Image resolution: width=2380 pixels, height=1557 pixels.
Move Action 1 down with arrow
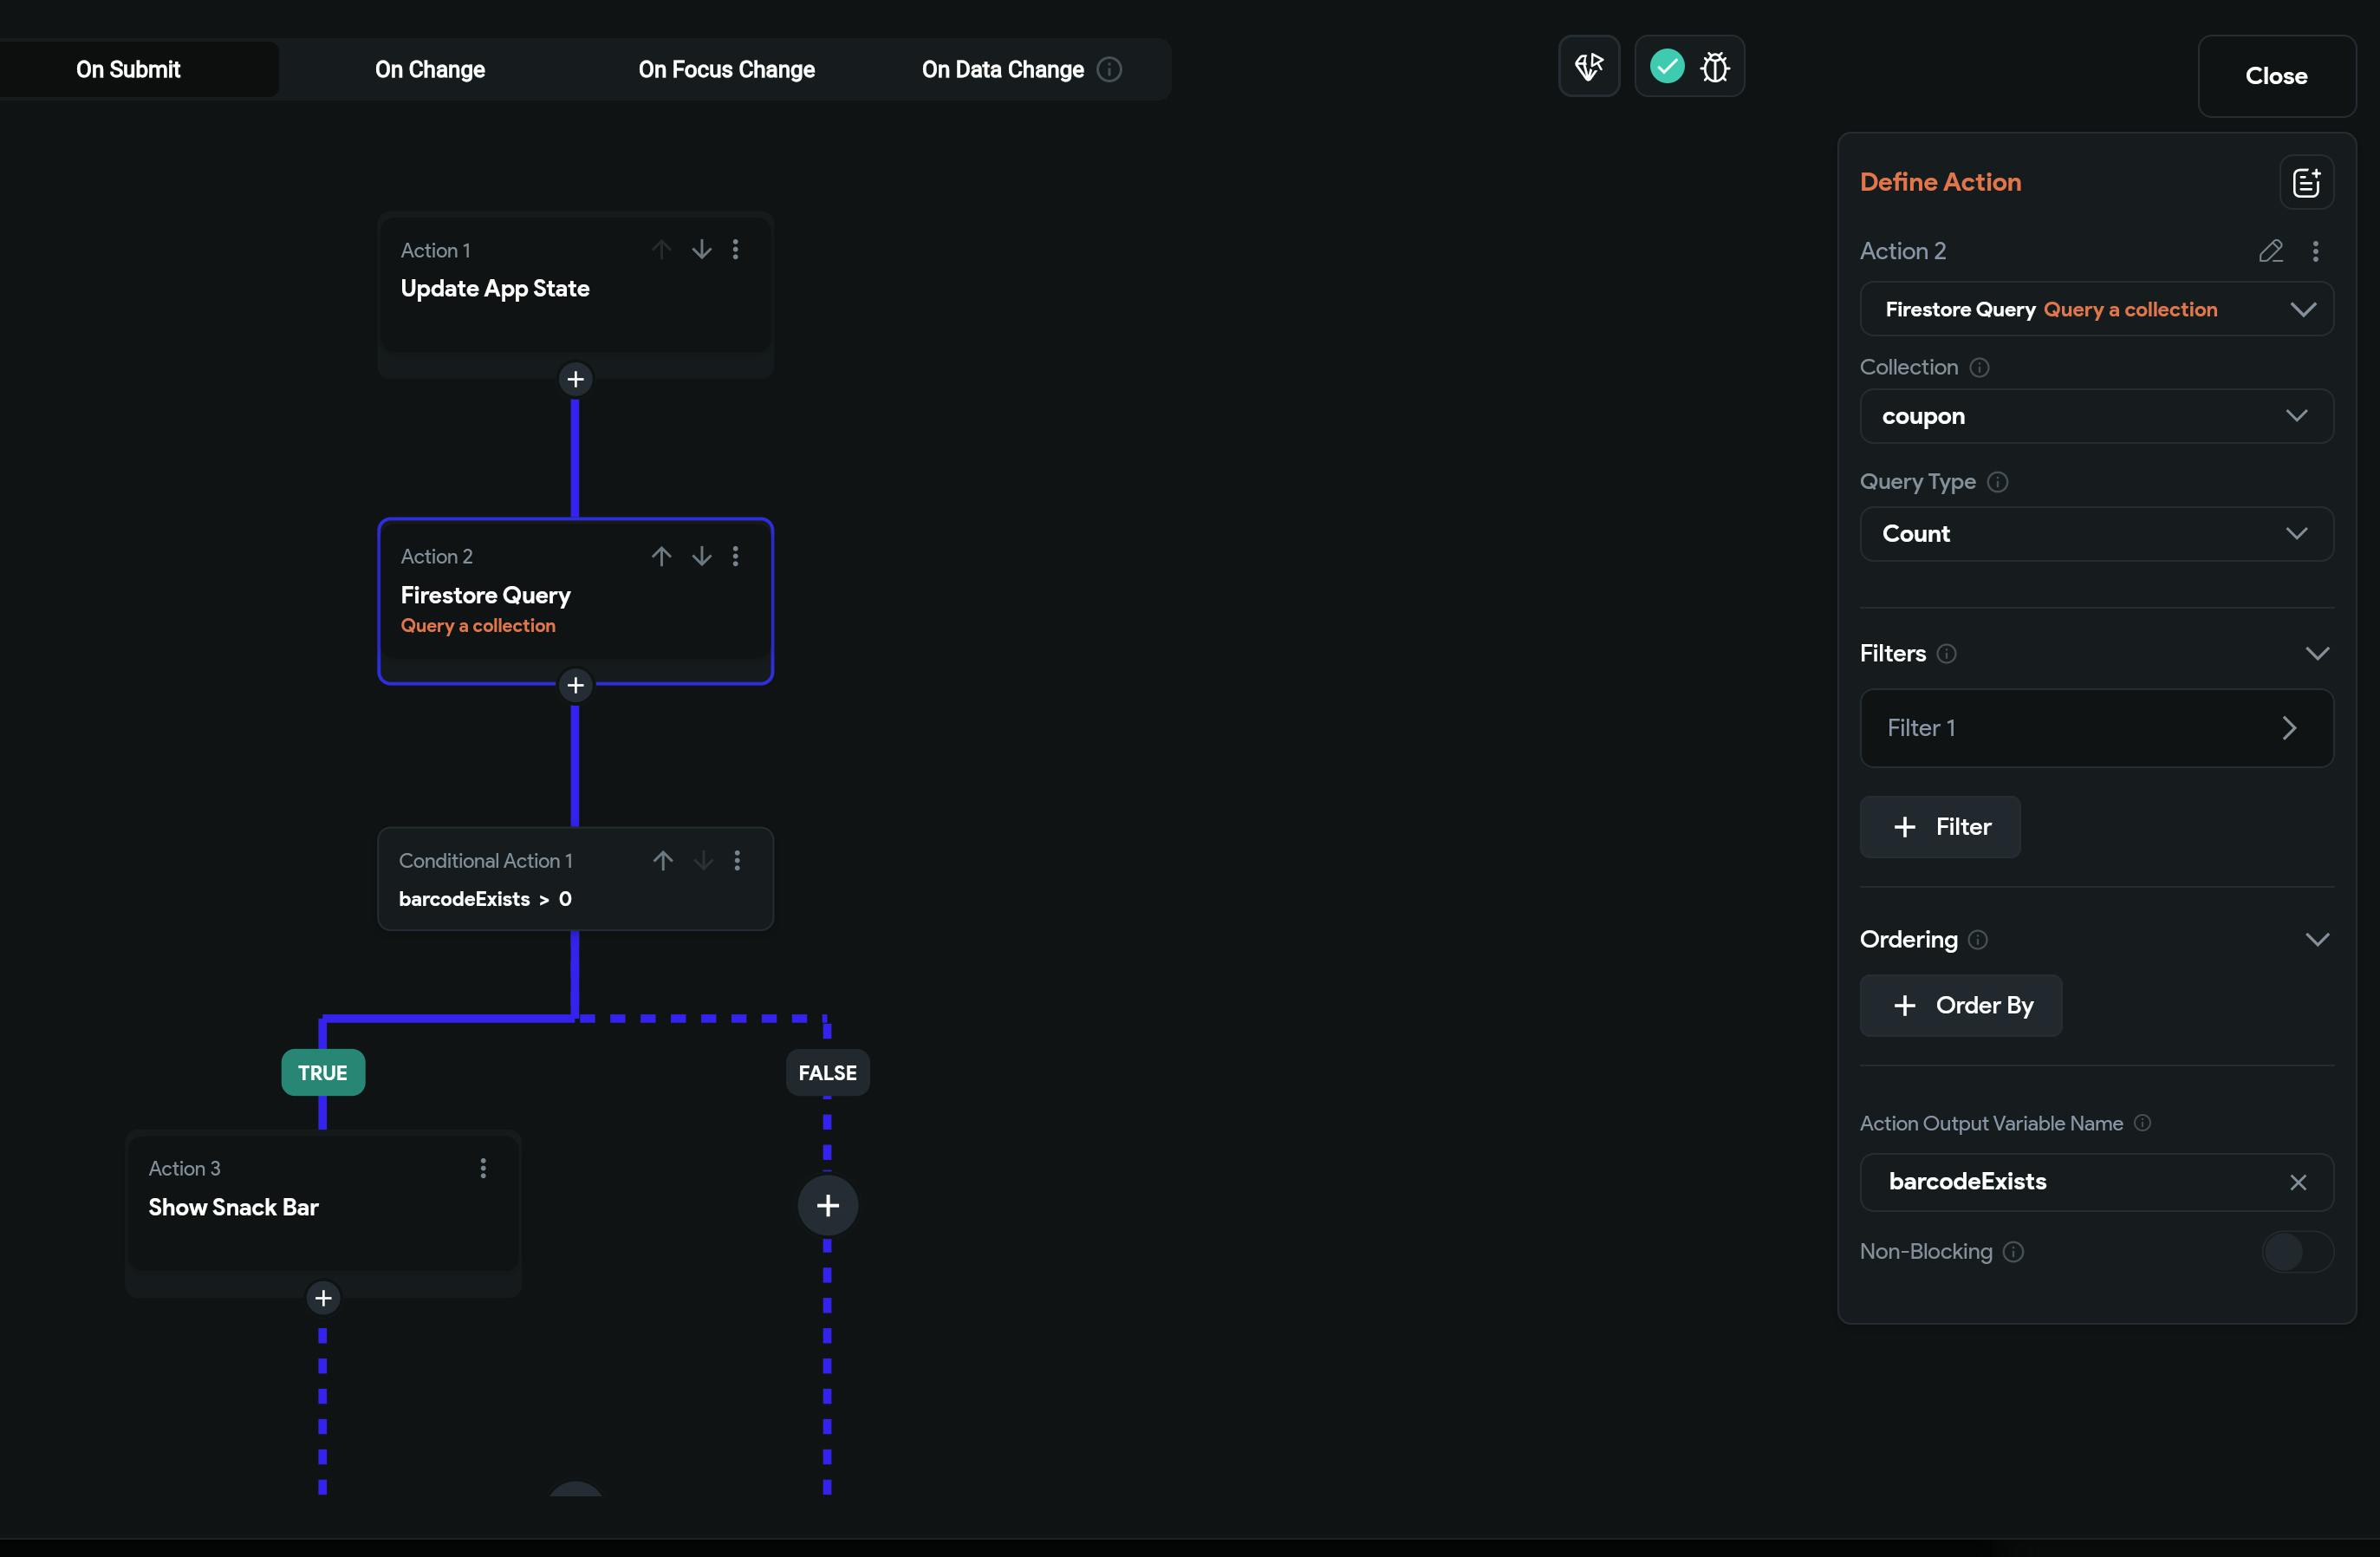coord(702,249)
